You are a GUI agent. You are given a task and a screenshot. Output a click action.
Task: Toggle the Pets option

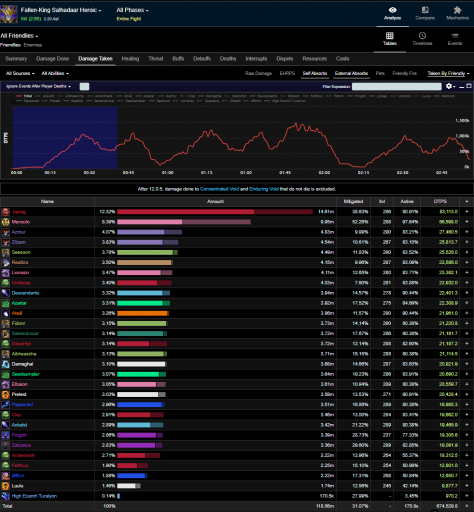coord(380,73)
